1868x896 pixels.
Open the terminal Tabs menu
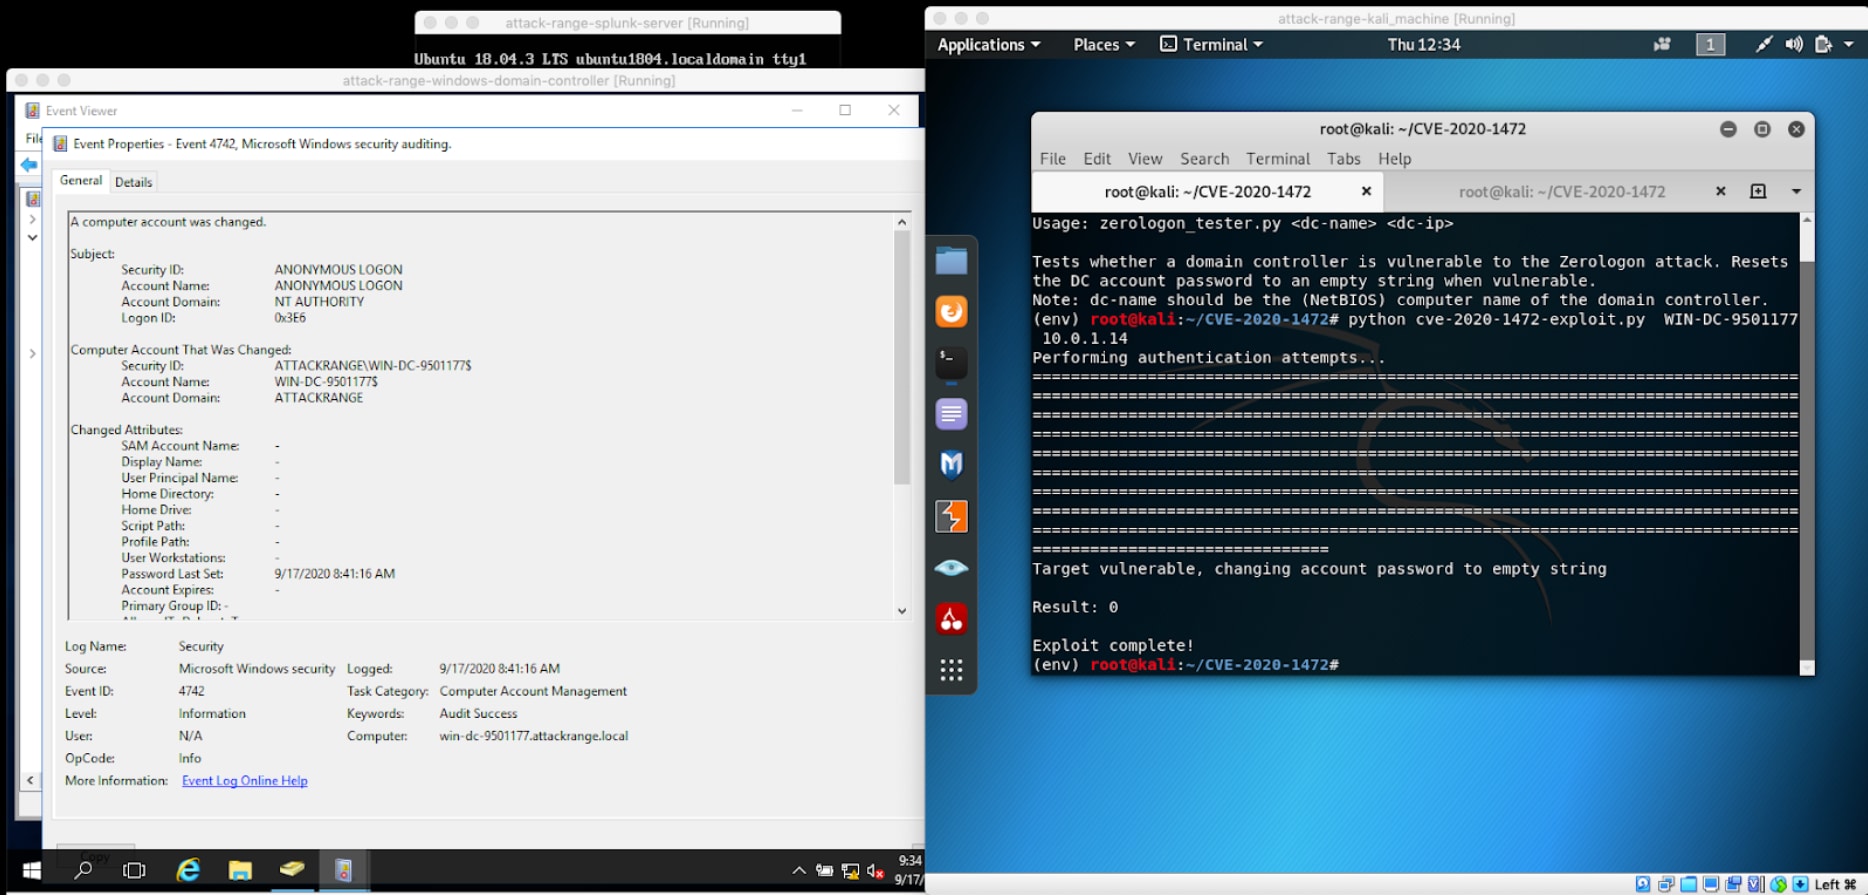[1343, 158]
